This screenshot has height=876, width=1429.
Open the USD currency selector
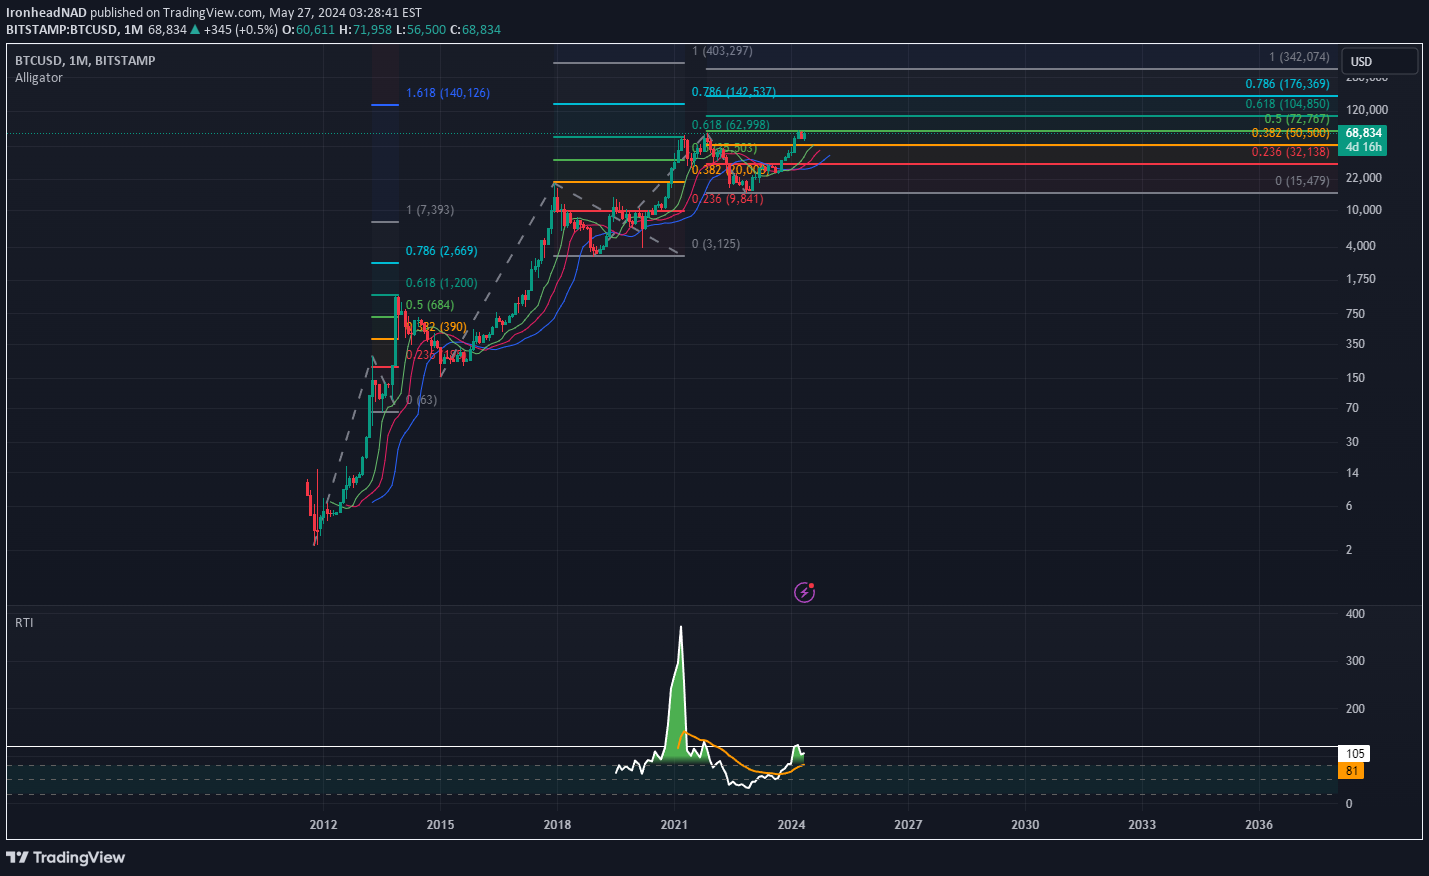[1379, 61]
